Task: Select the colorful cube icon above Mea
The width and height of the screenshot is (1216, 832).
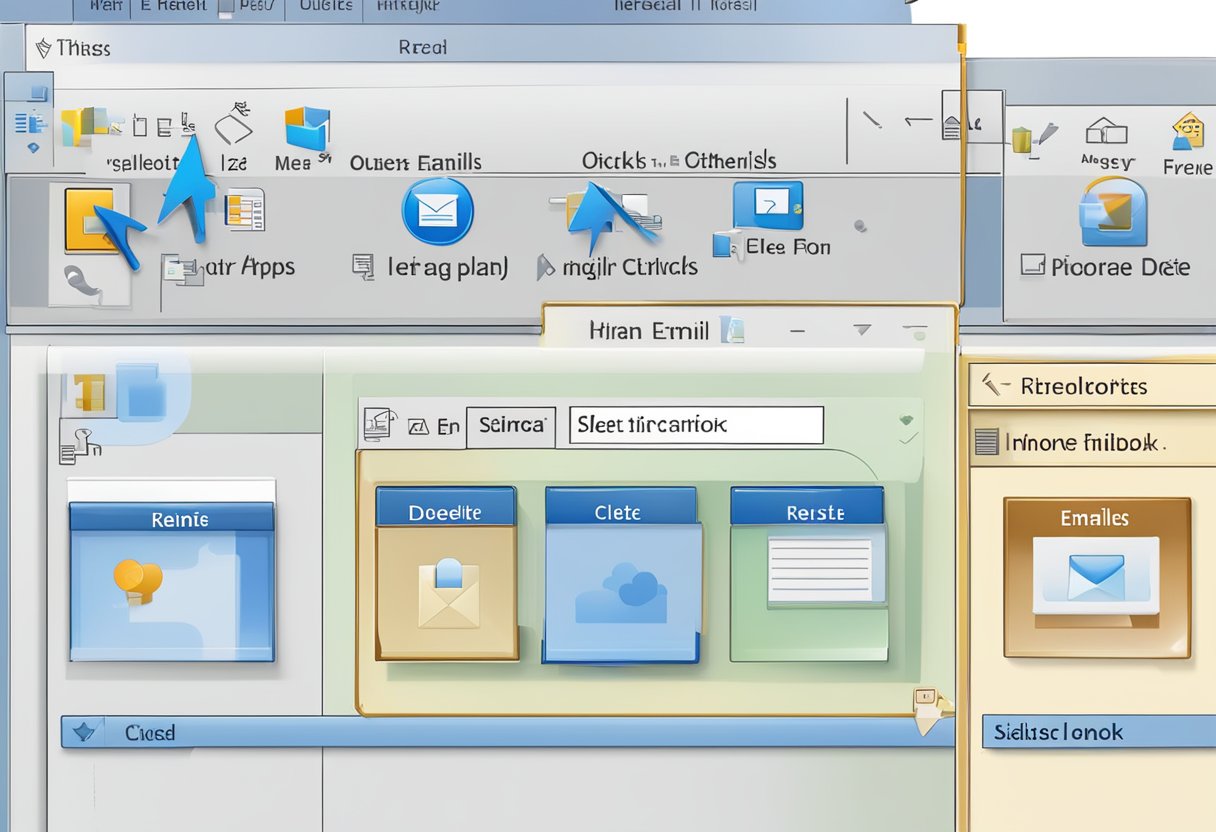Action: (x=306, y=129)
